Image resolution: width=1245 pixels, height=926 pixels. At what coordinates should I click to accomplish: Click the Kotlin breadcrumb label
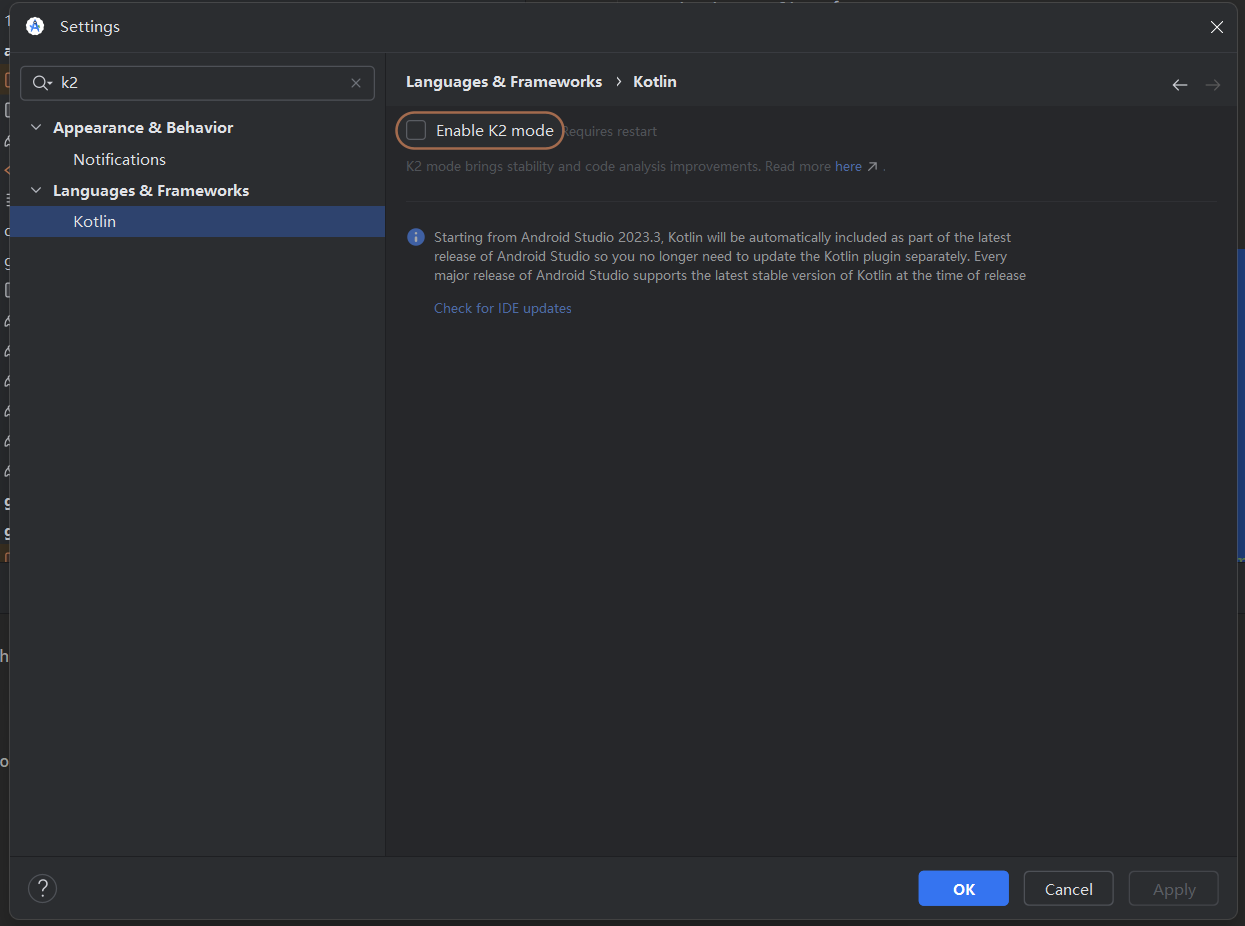pos(655,82)
